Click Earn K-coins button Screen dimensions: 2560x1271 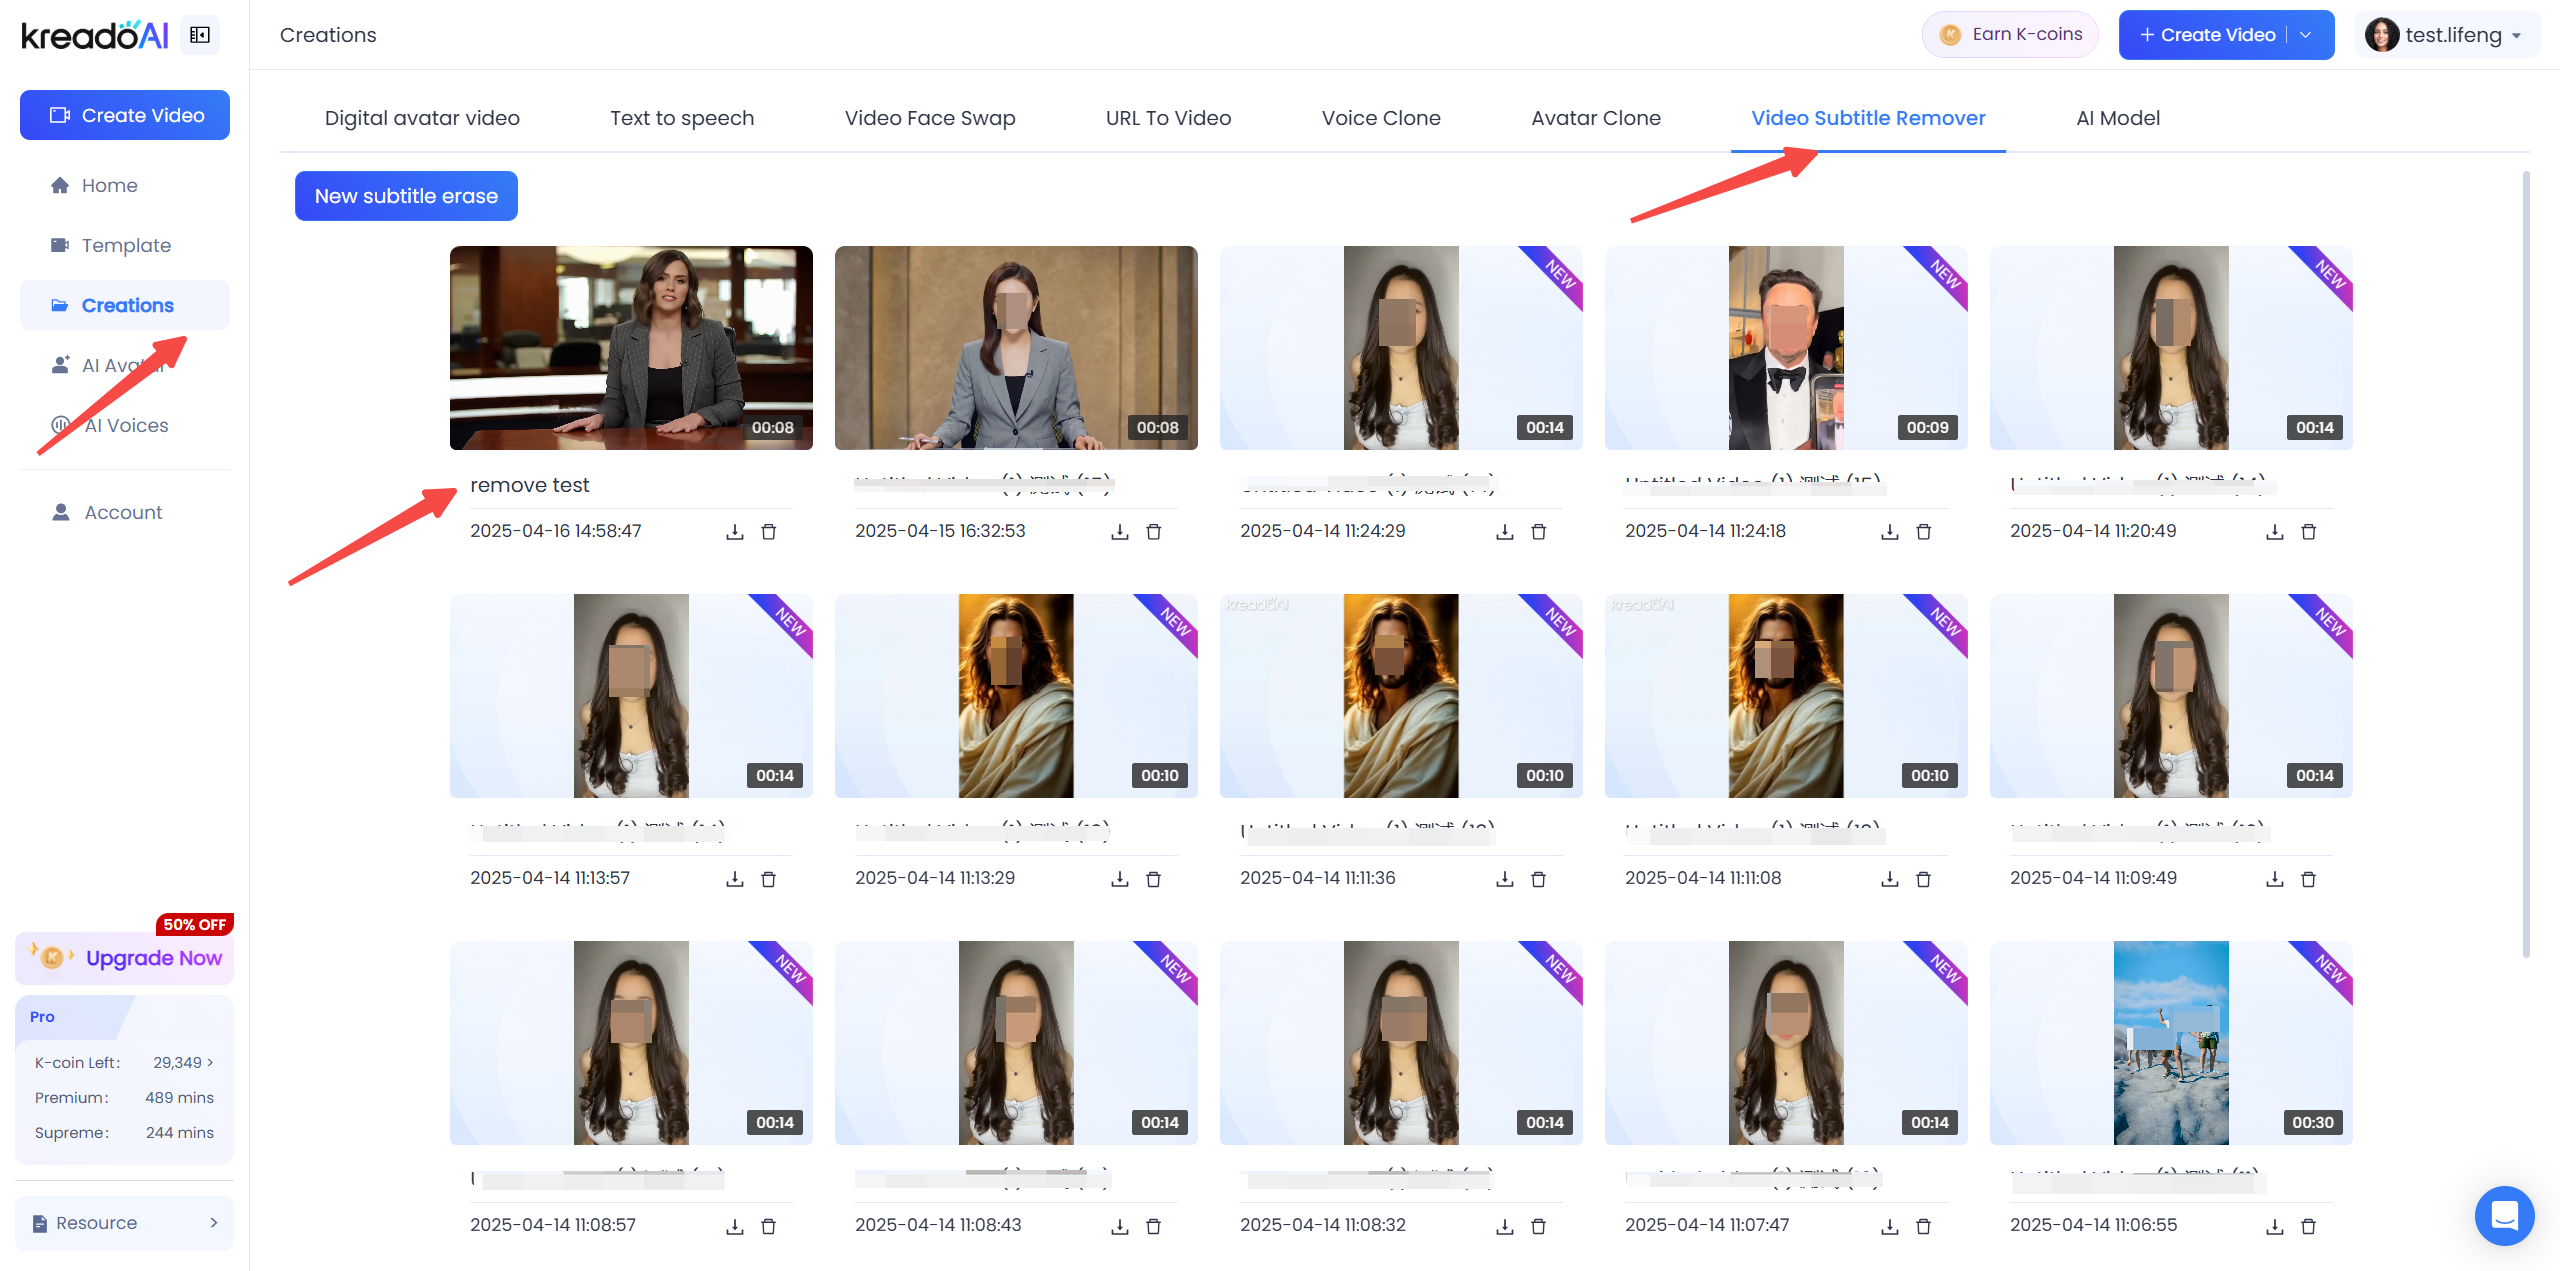tap(2011, 35)
